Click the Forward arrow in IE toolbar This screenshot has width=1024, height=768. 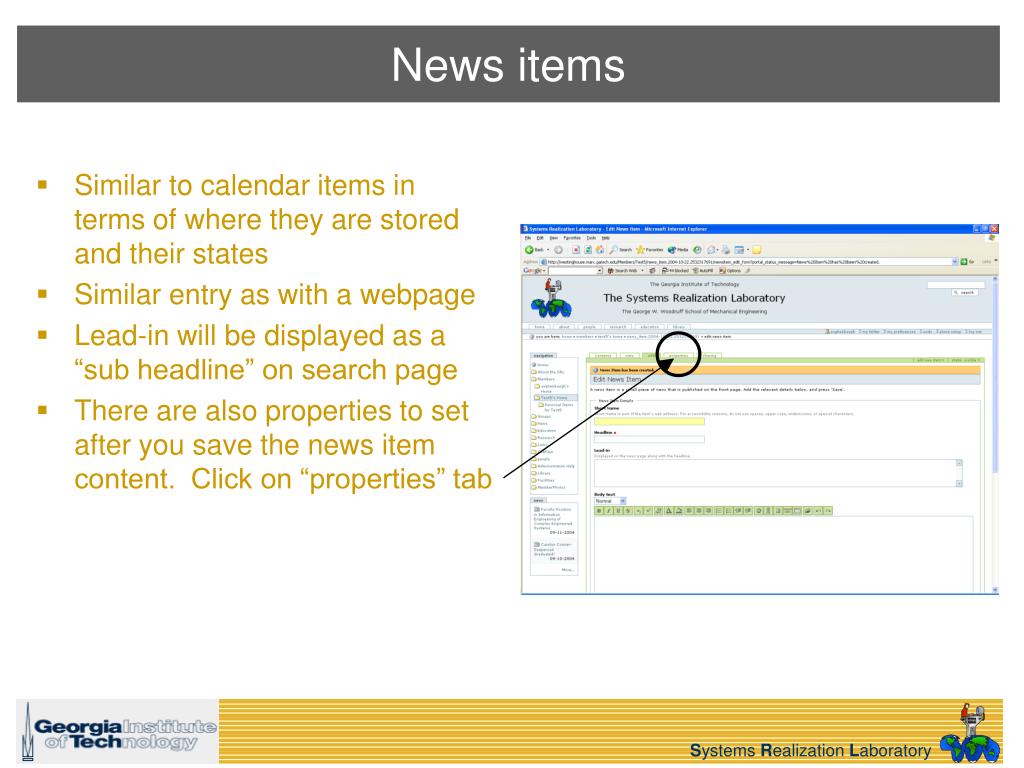[x=558, y=250]
